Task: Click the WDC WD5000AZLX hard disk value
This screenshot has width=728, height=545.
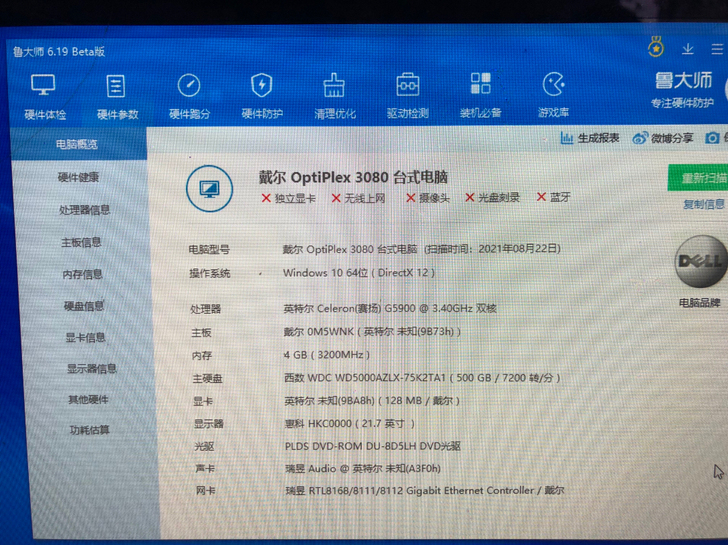Action: (x=422, y=378)
